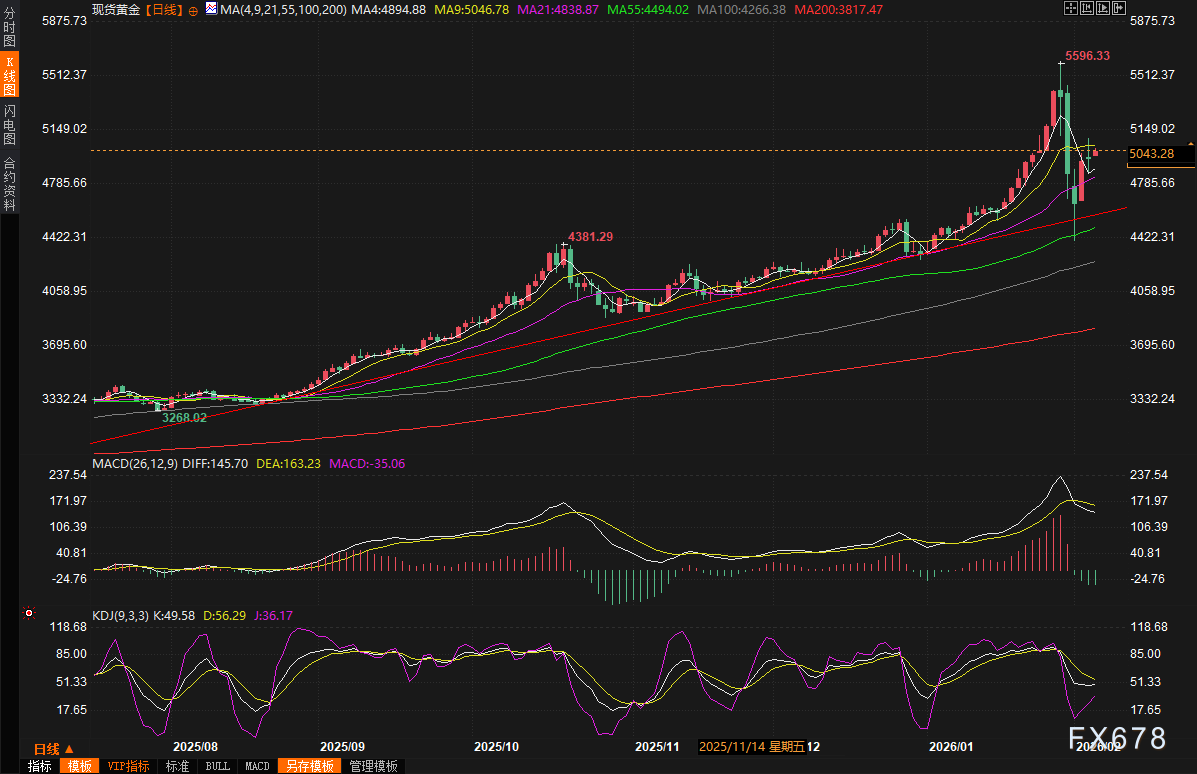This screenshot has height=774, width=1197.
Task: Click the 另存模板 button
Action: point(307,766)
